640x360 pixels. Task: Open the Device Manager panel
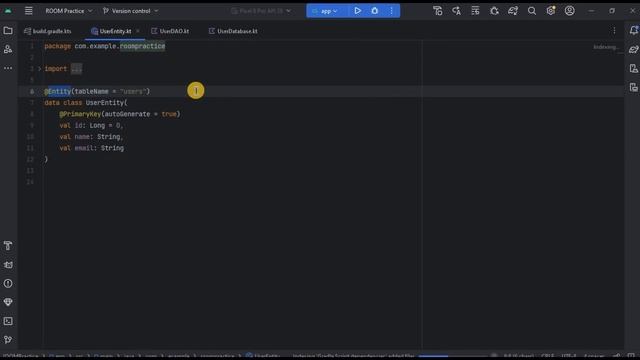633,68
